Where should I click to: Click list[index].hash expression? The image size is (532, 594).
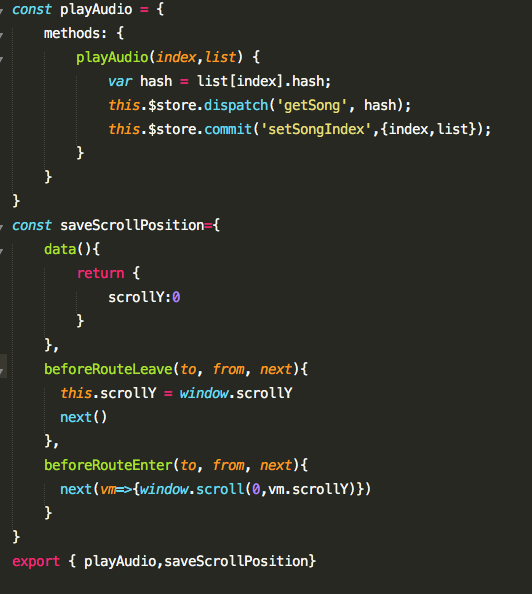click(261, 81)
